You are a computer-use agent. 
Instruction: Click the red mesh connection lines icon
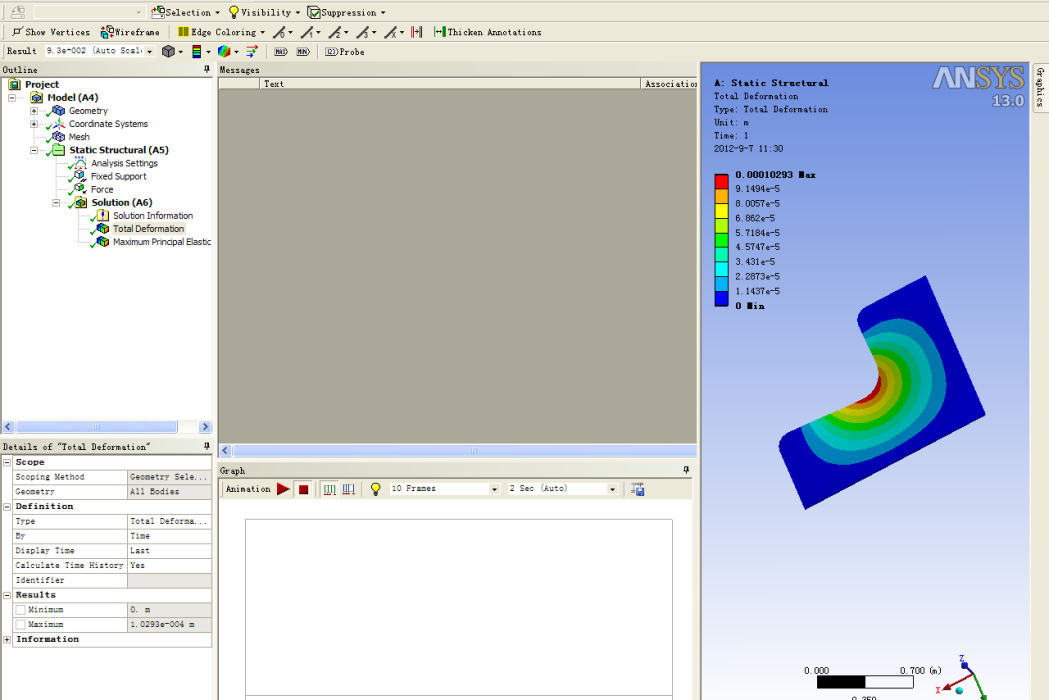[417, 31]
